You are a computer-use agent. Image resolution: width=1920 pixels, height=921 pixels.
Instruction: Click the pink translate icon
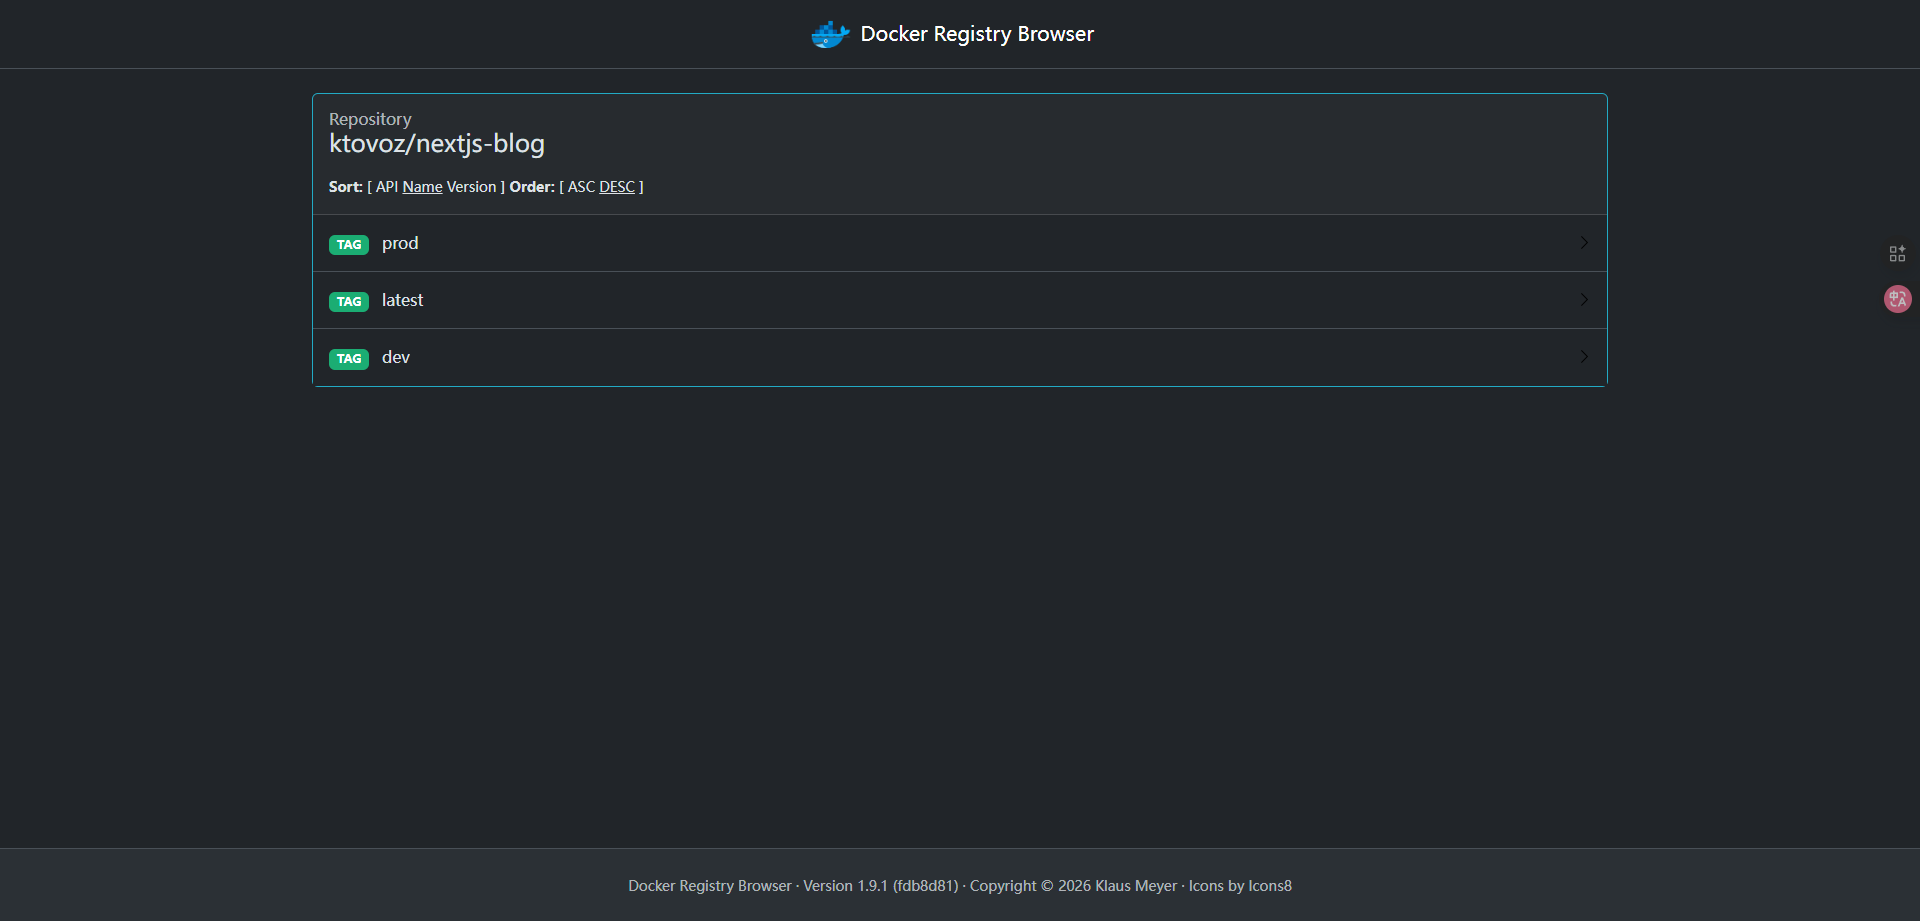click(1897, 299)
